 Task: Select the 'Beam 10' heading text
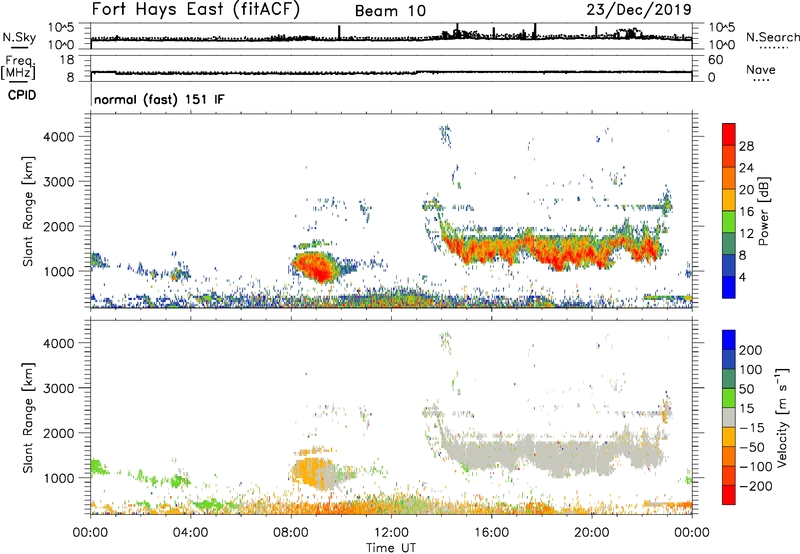390,11
